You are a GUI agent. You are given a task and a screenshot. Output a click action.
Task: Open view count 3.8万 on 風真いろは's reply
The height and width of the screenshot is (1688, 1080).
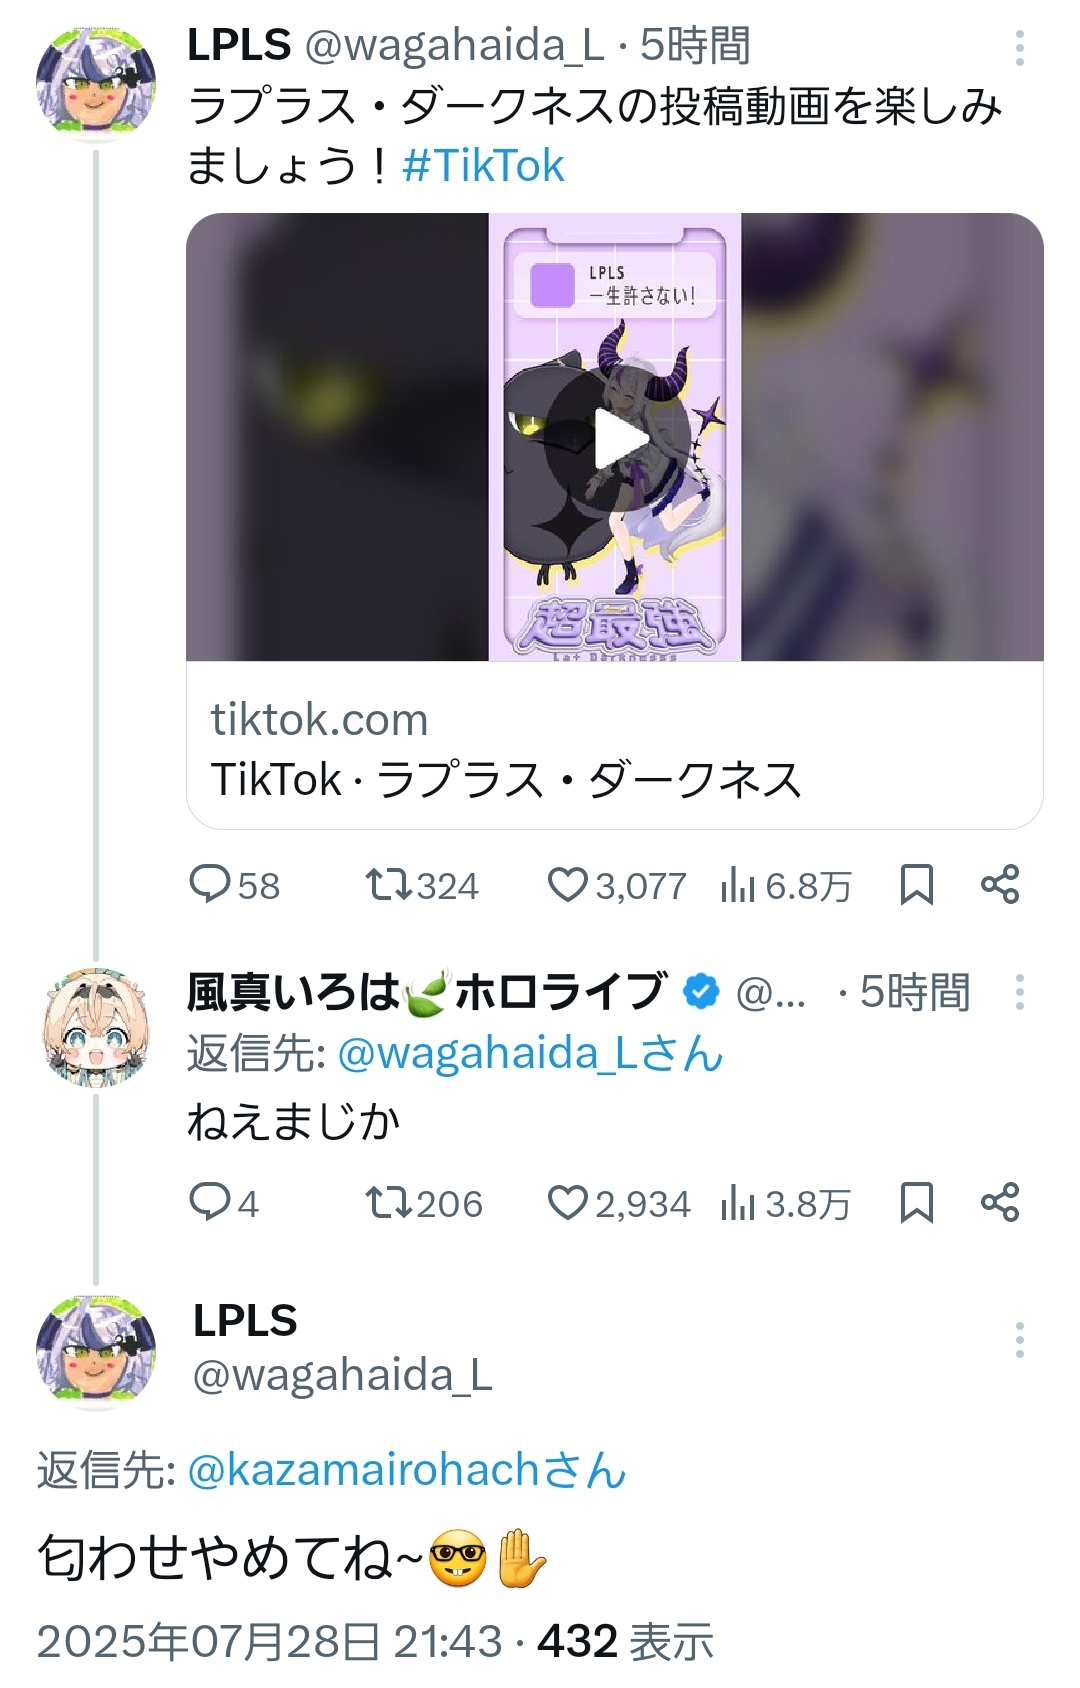click(785, 1204)
